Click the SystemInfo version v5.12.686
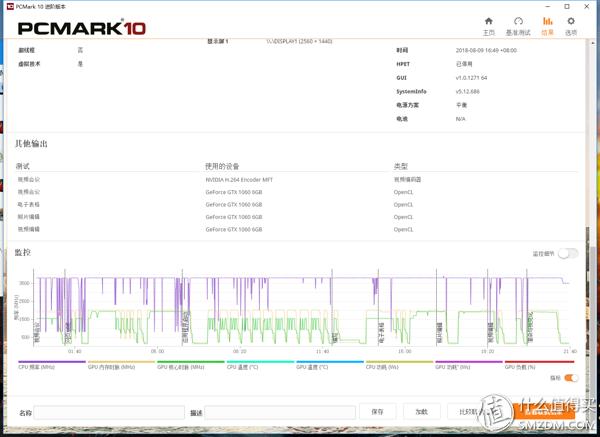Viewport: 600px width, 437px height. pyautogui.click(x=468, y=91)
